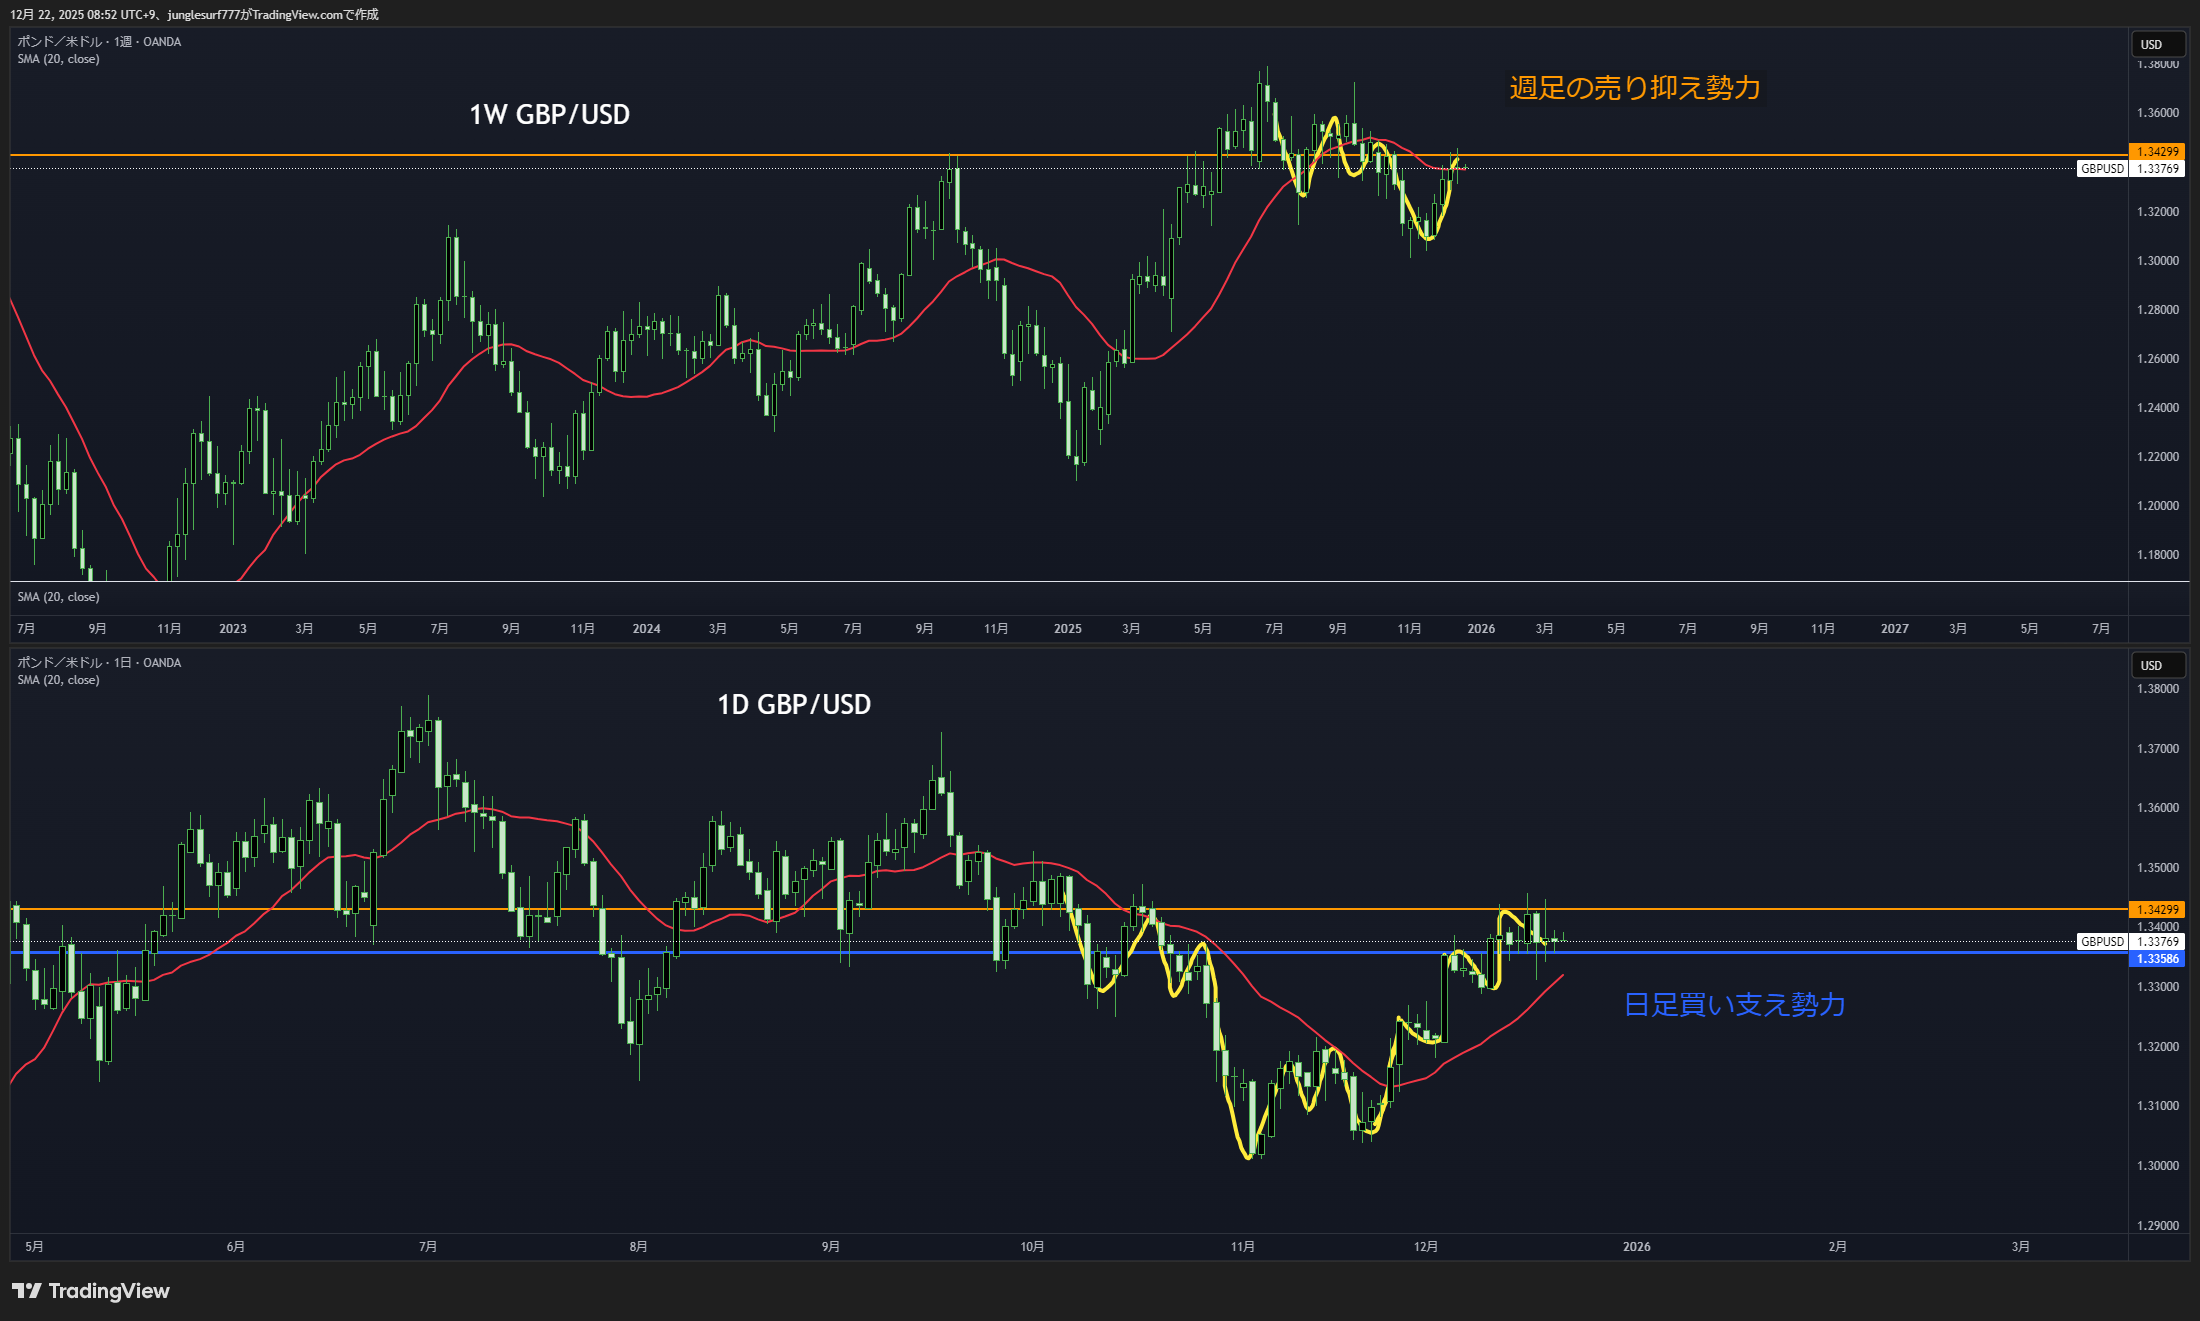Image resolution: width=2200 pixels, height=1321 pixels.
Task: Select the SMA (20, close) legend in weekly lower pane
Action: point(58,597)
